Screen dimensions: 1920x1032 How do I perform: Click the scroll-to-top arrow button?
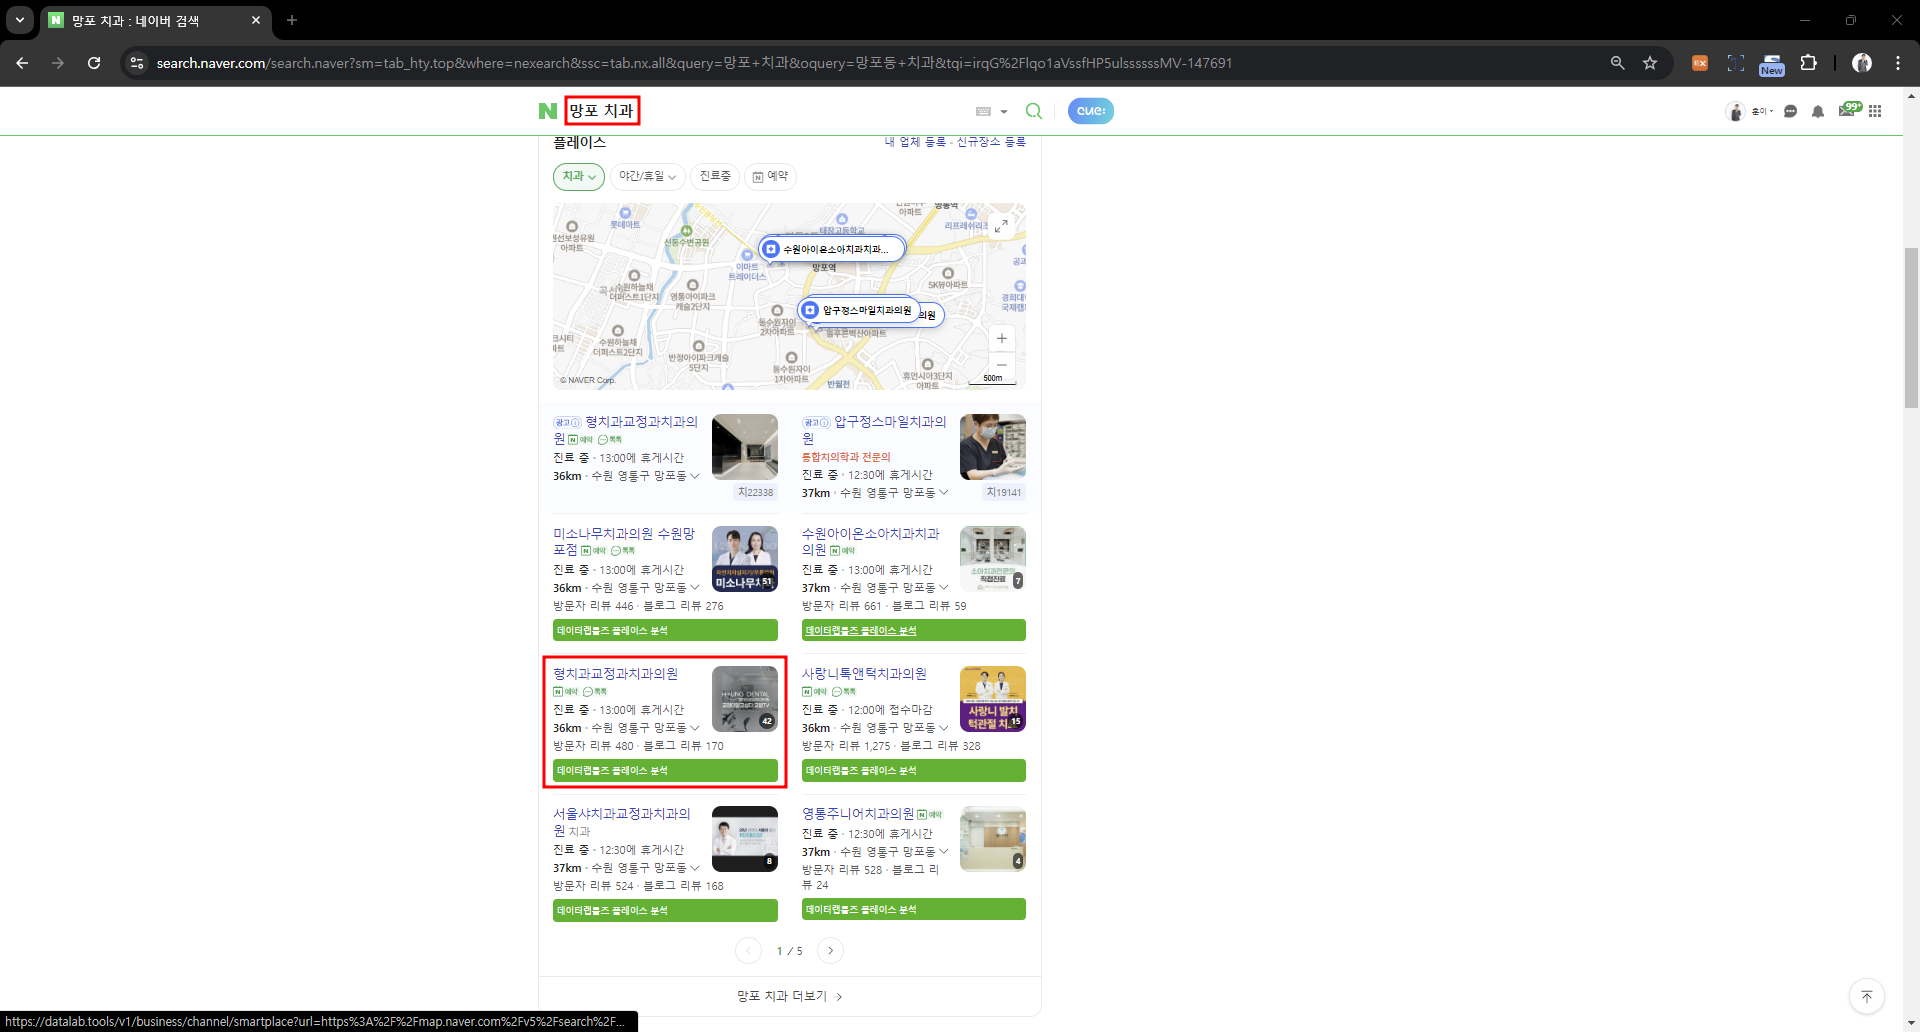(1867, 996)
